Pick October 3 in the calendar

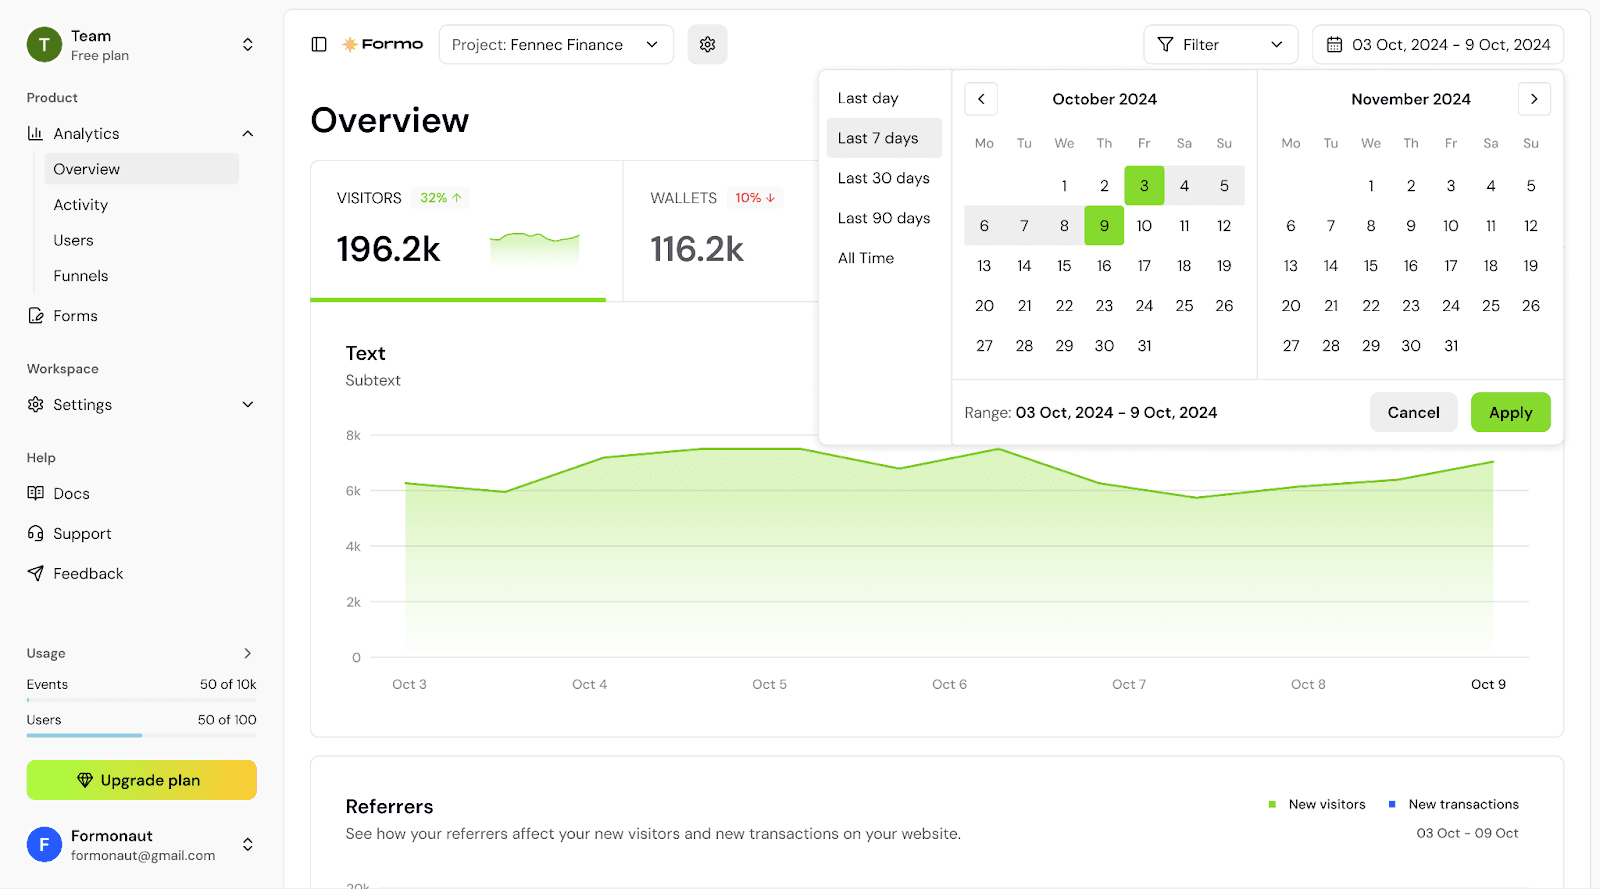[1144, 186]
